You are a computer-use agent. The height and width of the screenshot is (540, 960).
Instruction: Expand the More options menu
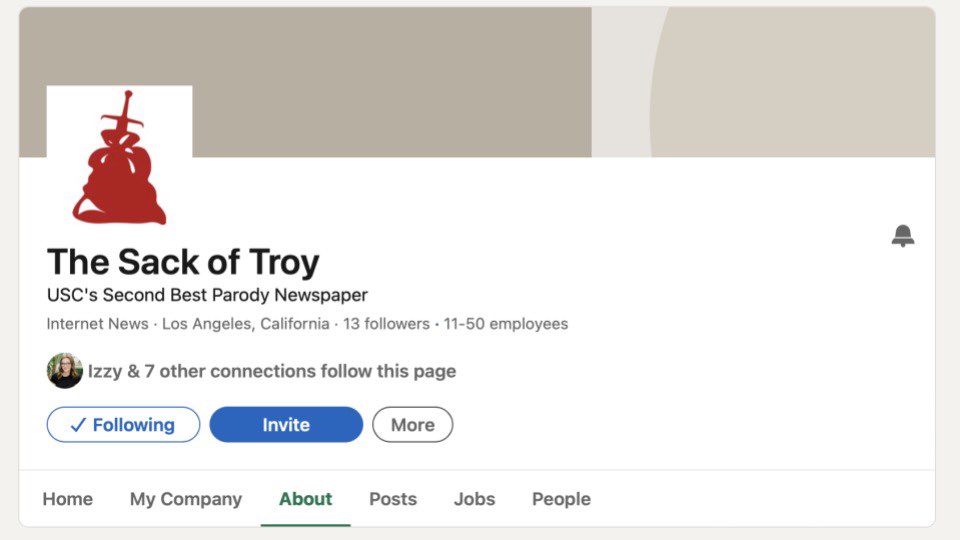[412, 425]
